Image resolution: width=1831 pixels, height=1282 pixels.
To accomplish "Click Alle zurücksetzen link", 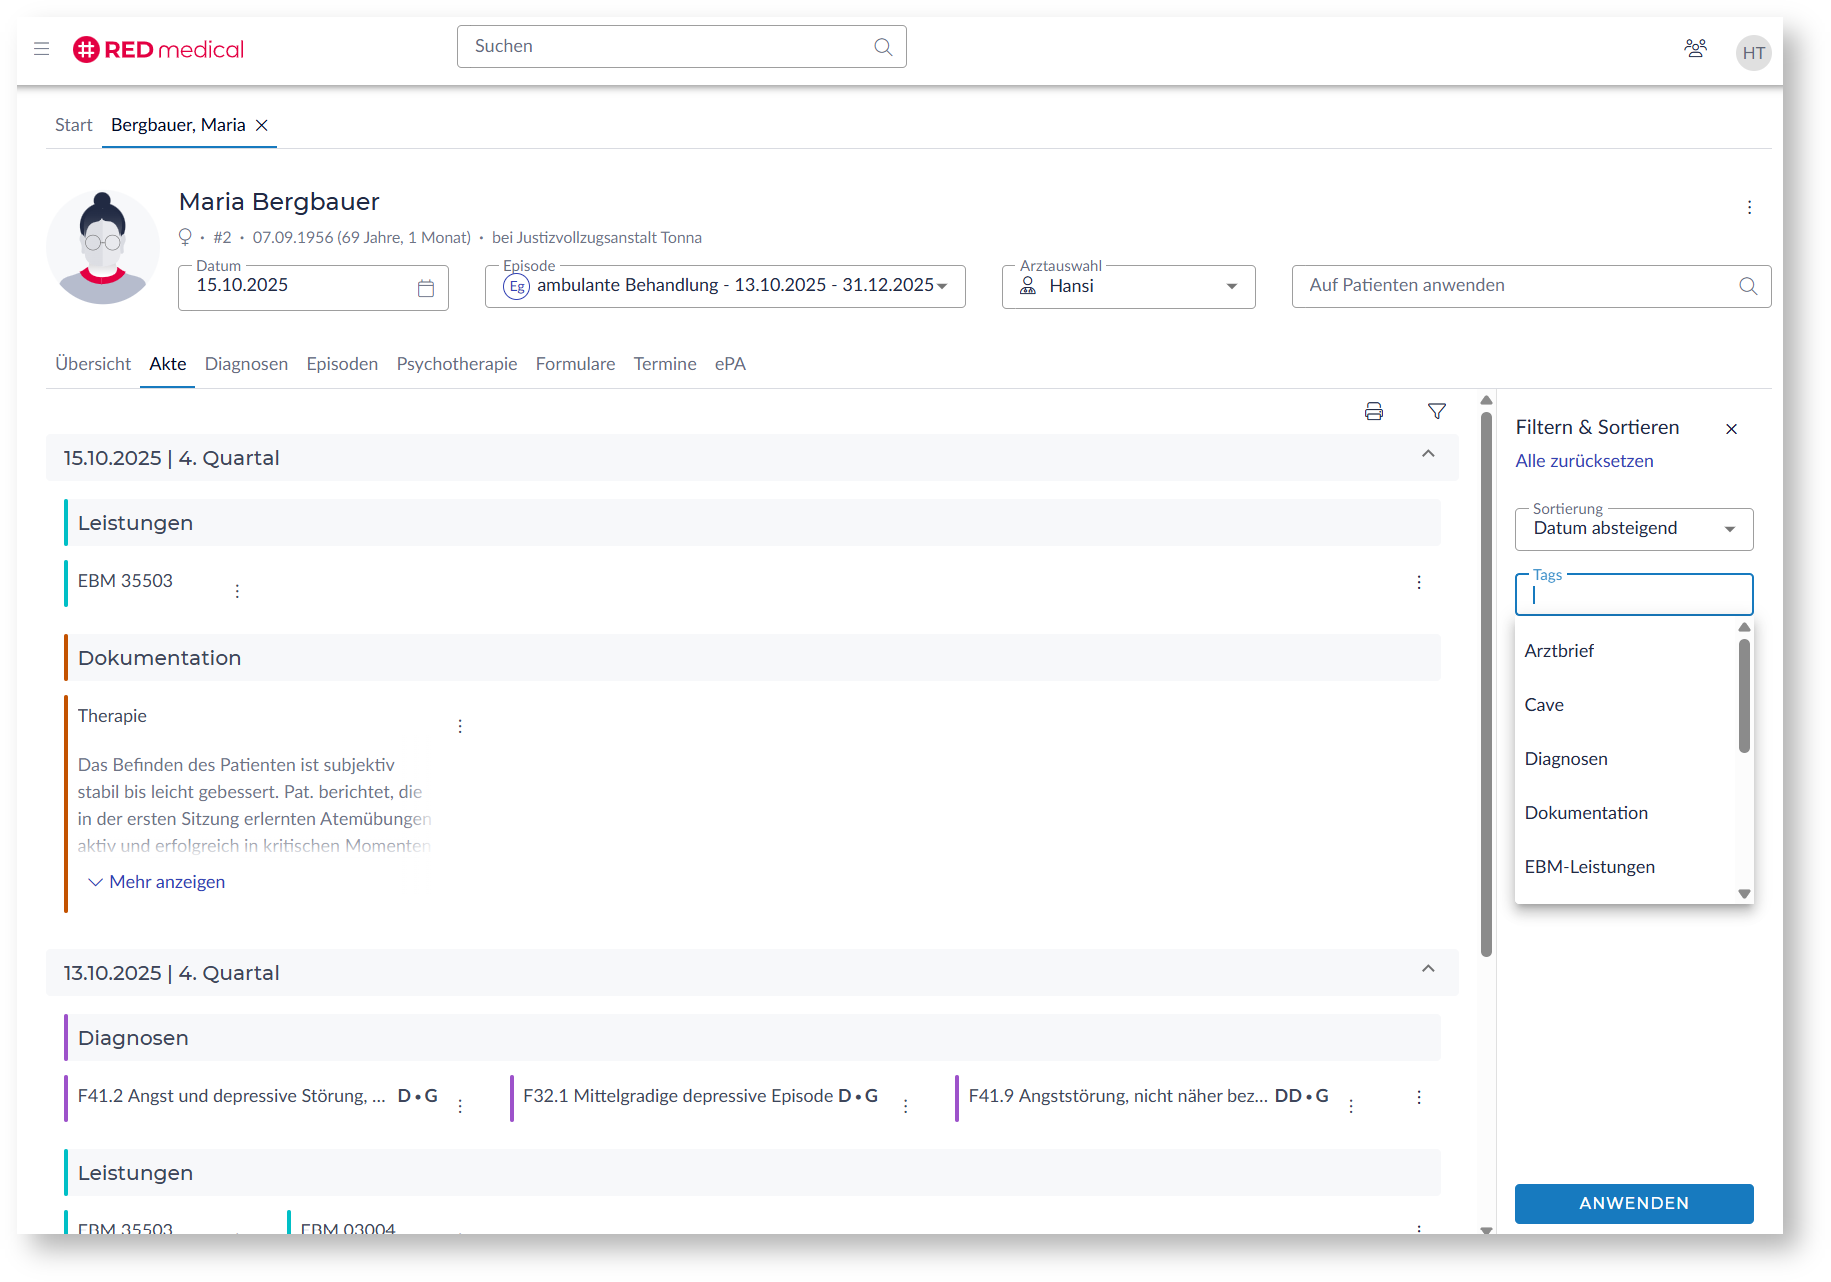I will pos(1584,461).
